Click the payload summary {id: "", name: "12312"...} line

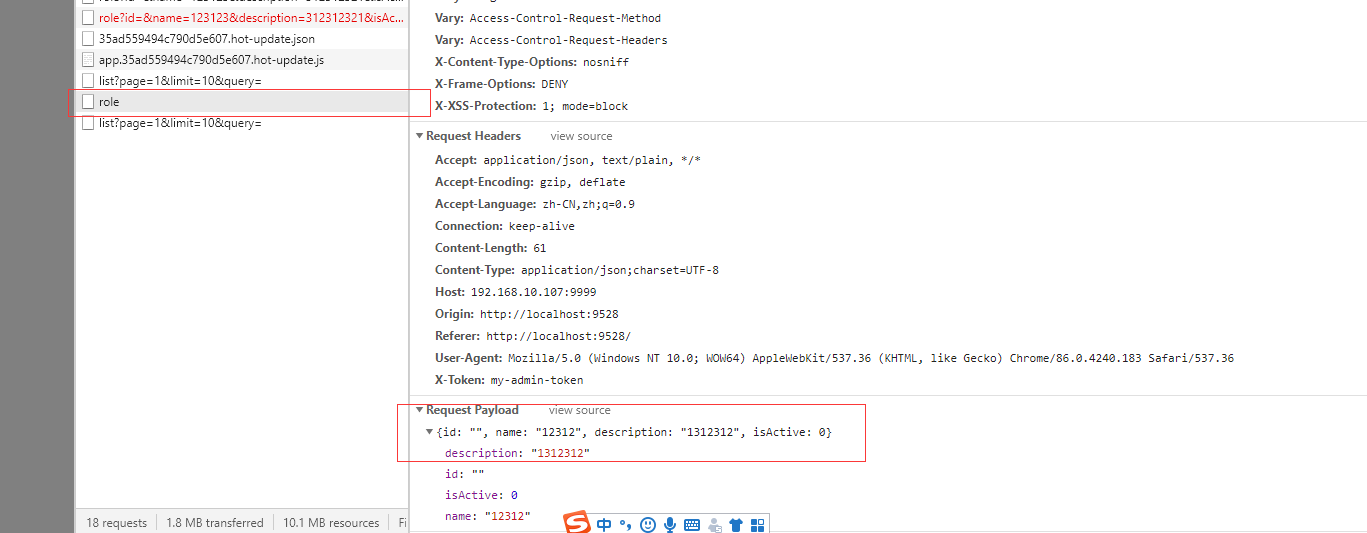click(634, 432)
